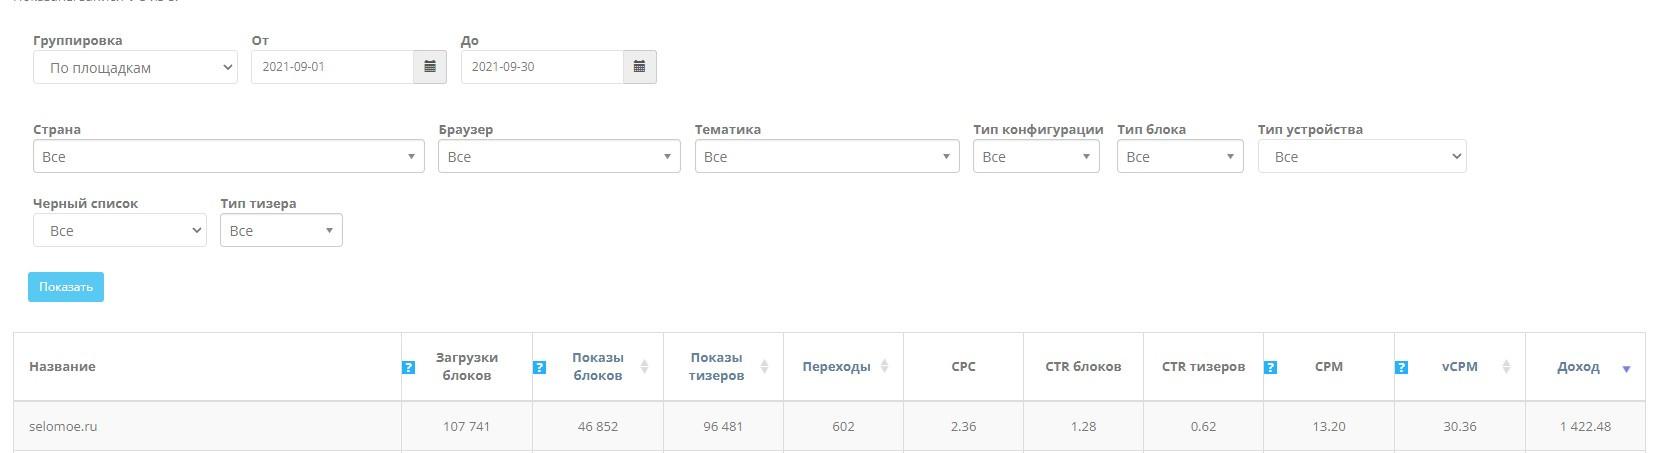Click help icon beside Block loads column
Image resolution: width=1661 pixels, height=453 pixels.
click(408, 368)
